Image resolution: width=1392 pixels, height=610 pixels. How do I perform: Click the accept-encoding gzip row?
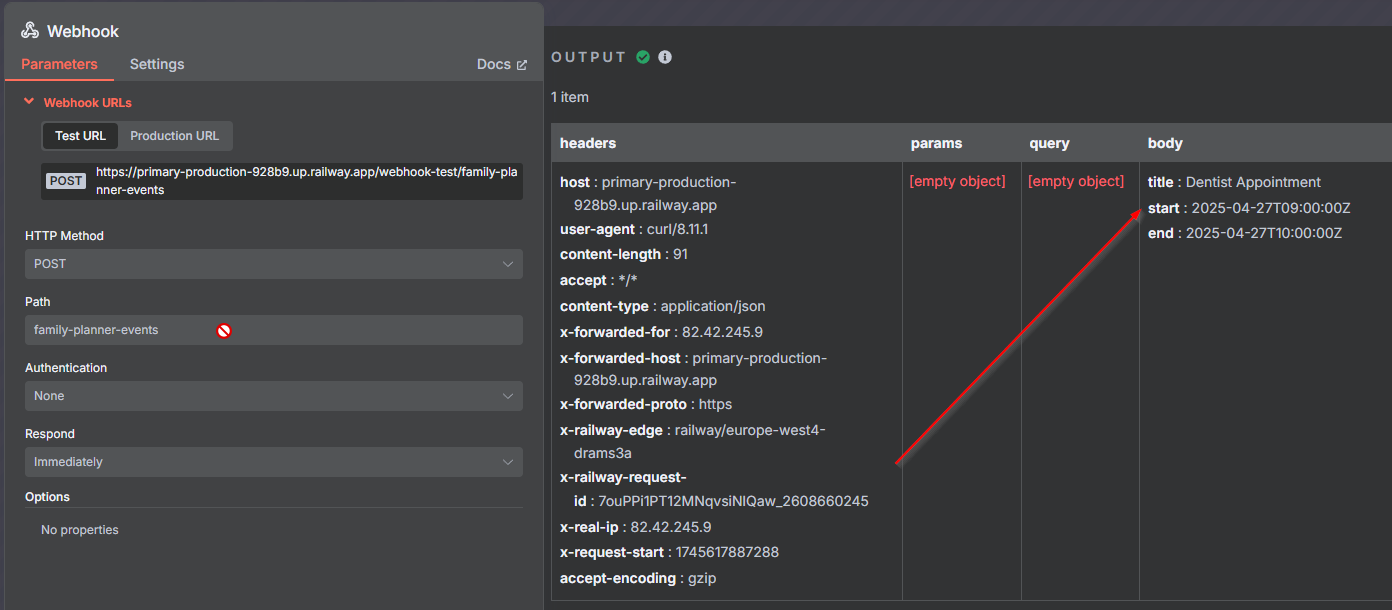pyautogui.click(x=638, y=578)
